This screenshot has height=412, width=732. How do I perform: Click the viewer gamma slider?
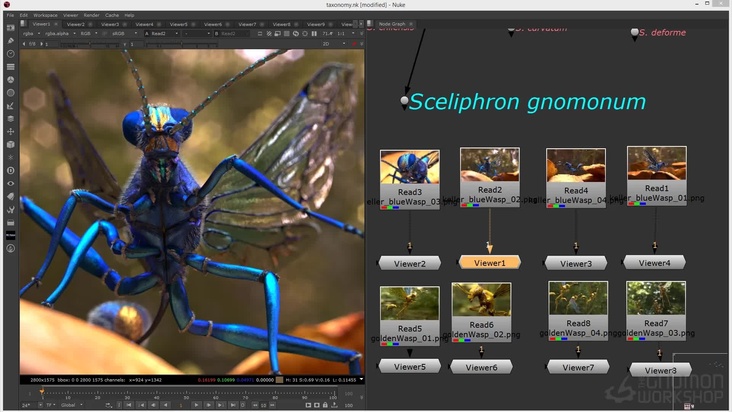(182, 44)
